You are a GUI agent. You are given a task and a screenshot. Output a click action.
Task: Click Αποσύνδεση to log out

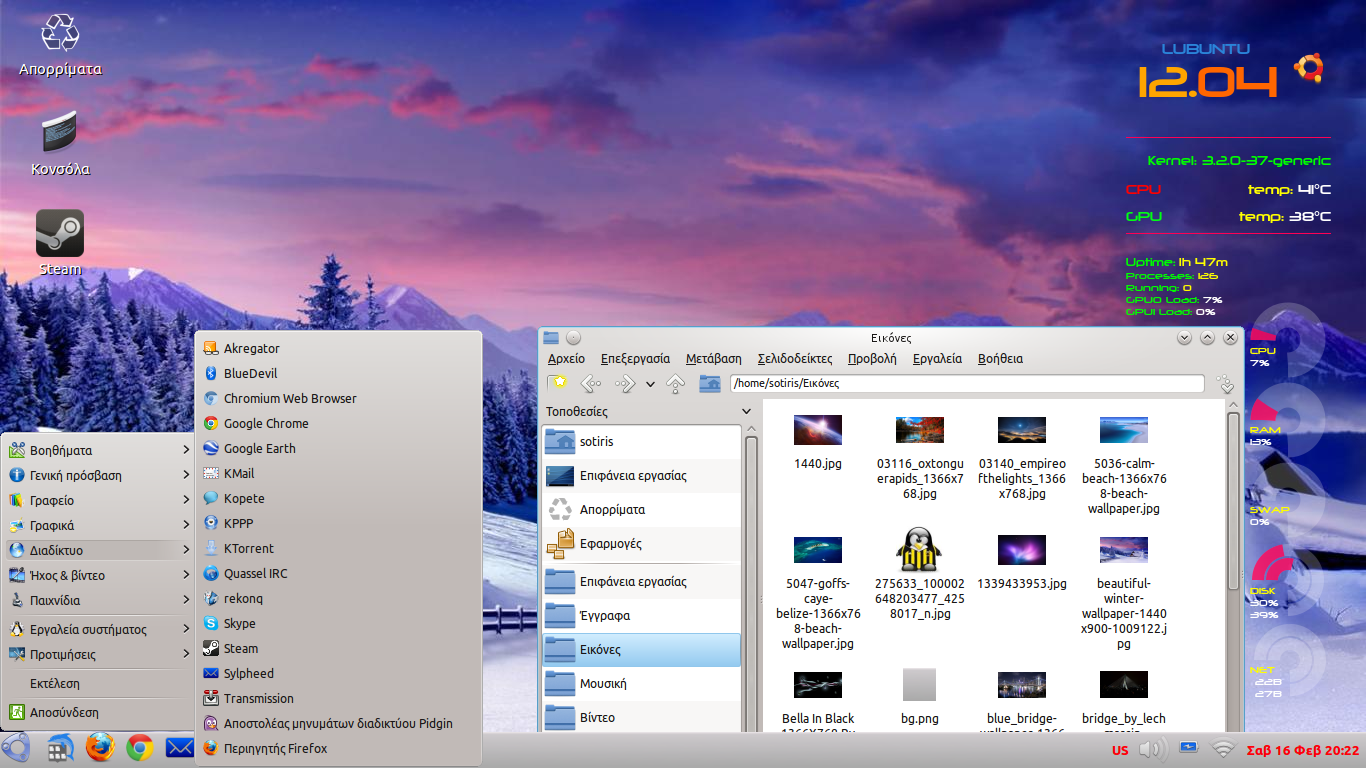64,712
